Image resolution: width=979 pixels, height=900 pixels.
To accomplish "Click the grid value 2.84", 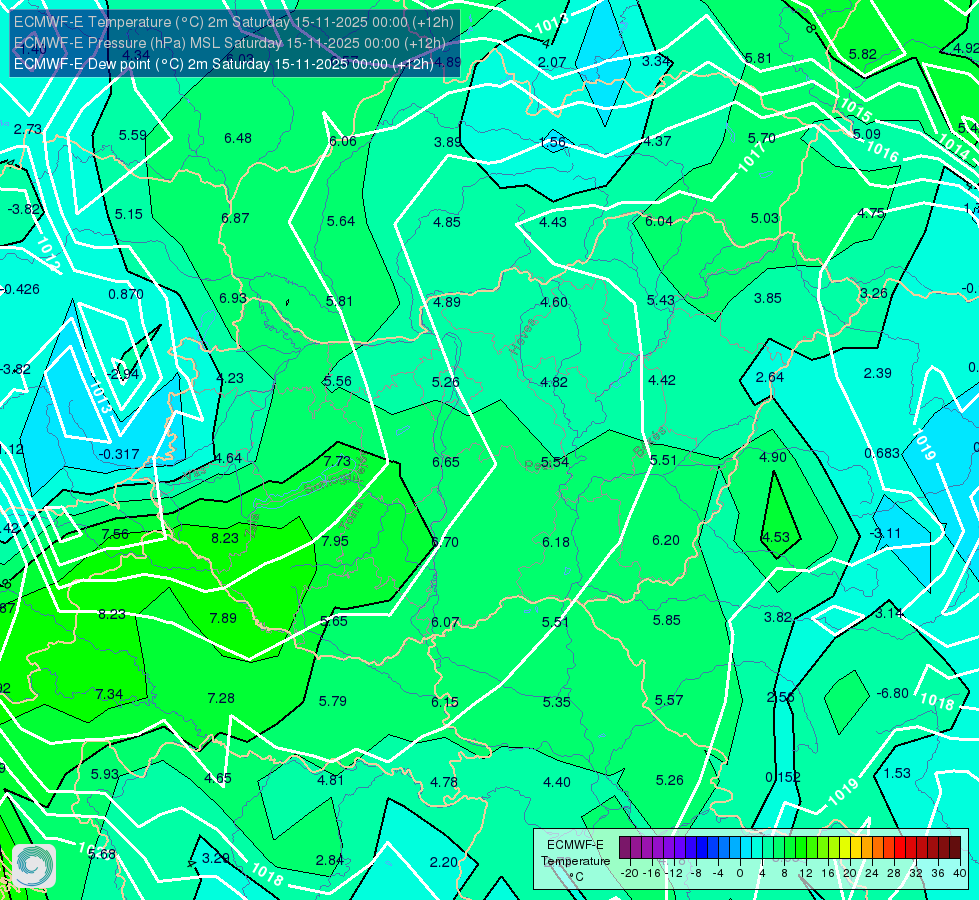I will (x=330, y=860).
